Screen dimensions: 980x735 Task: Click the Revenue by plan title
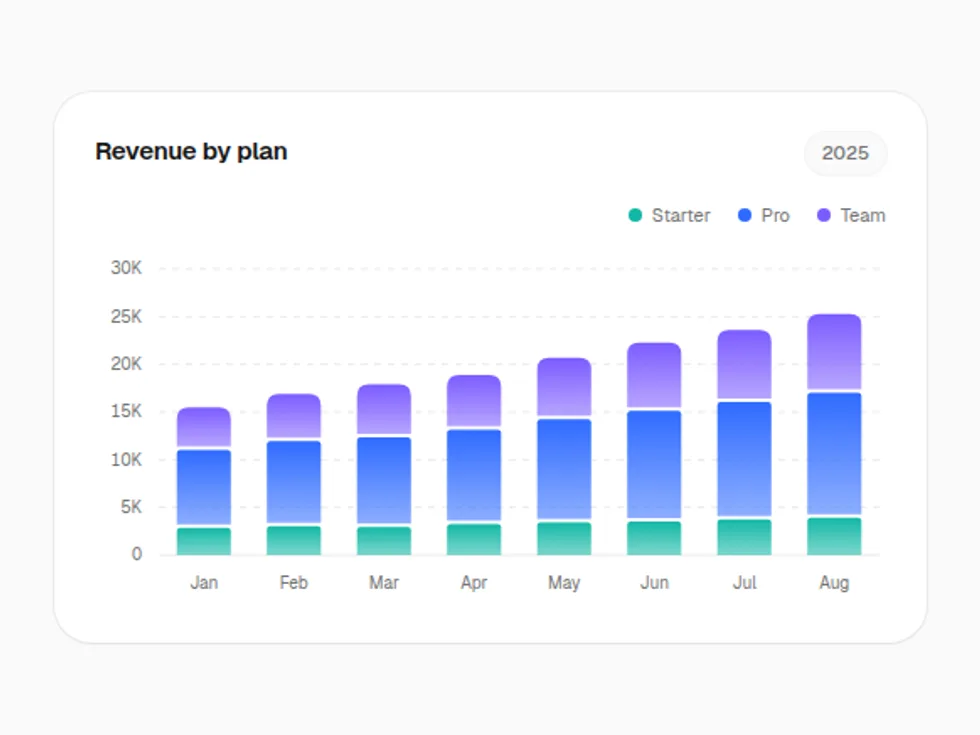191,152
